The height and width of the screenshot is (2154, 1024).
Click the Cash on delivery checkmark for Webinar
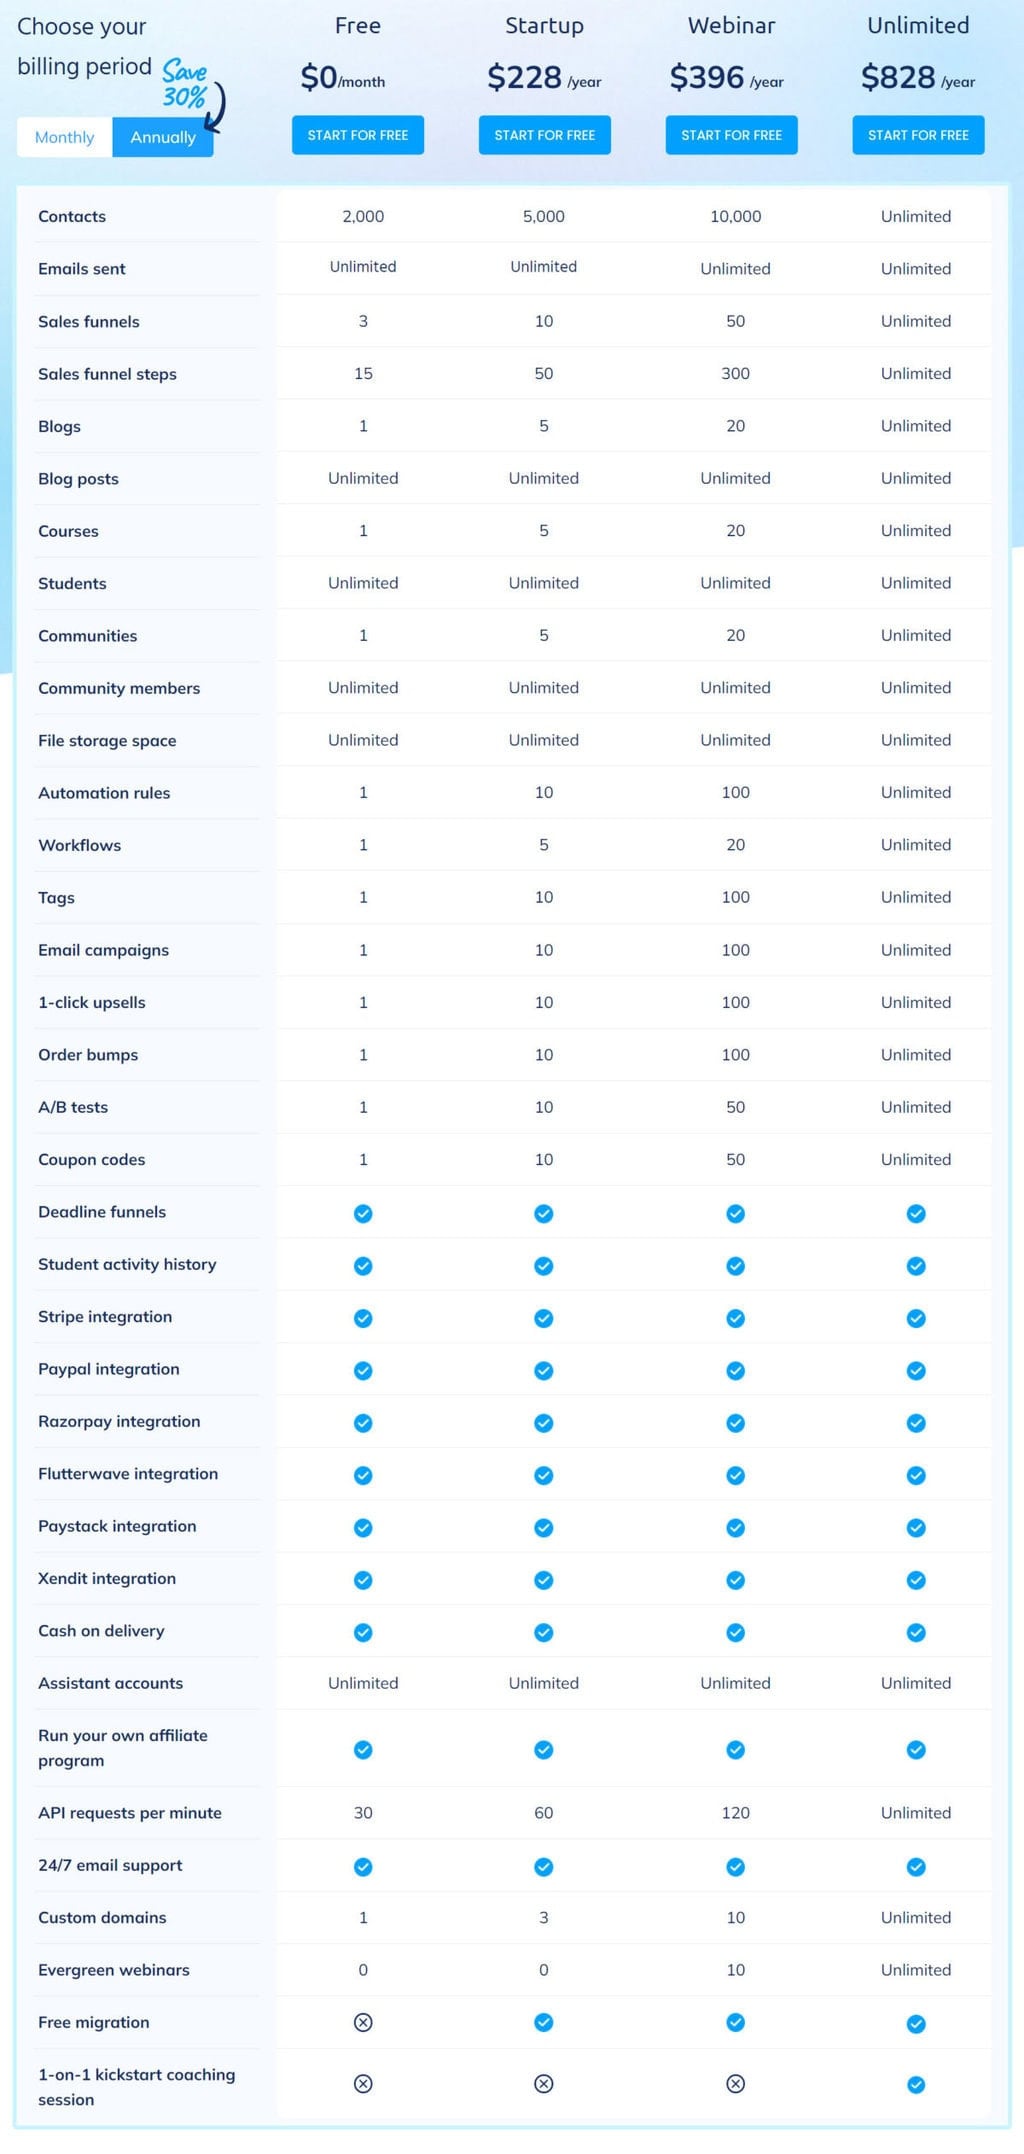(x=735, y=1632)
